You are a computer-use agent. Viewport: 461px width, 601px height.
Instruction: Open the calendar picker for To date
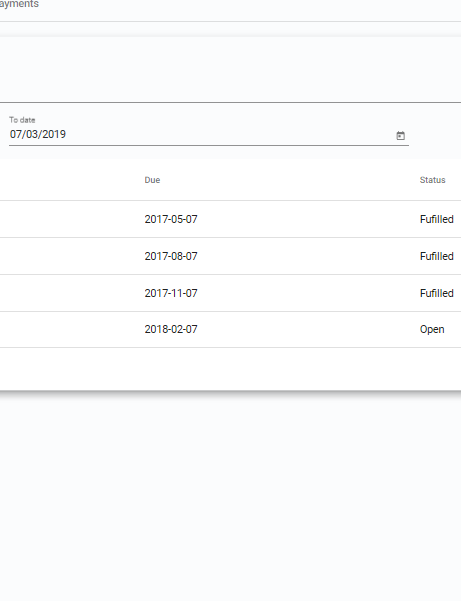tap(400, 136)
